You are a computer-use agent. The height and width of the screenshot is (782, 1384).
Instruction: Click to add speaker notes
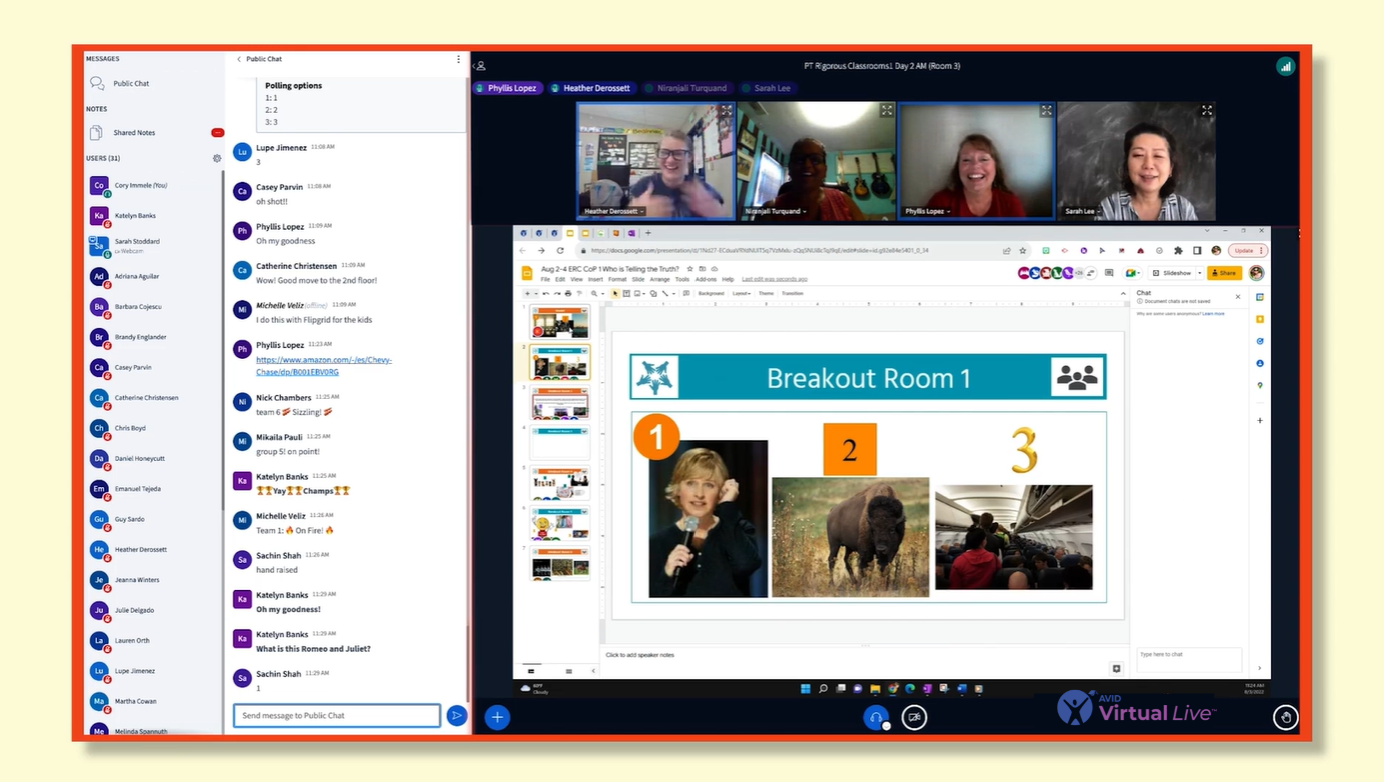(640, 655)
